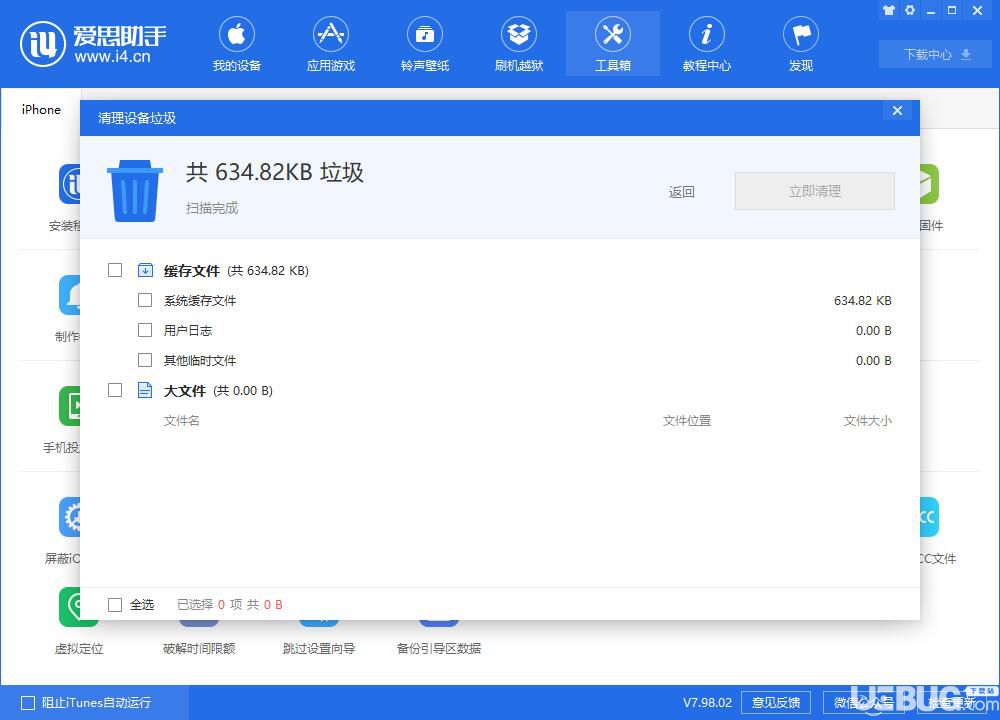The height and width of the screenshot is (720, 1000).
Task: Click 文件名 column header
Action: (x=182, y=420)
